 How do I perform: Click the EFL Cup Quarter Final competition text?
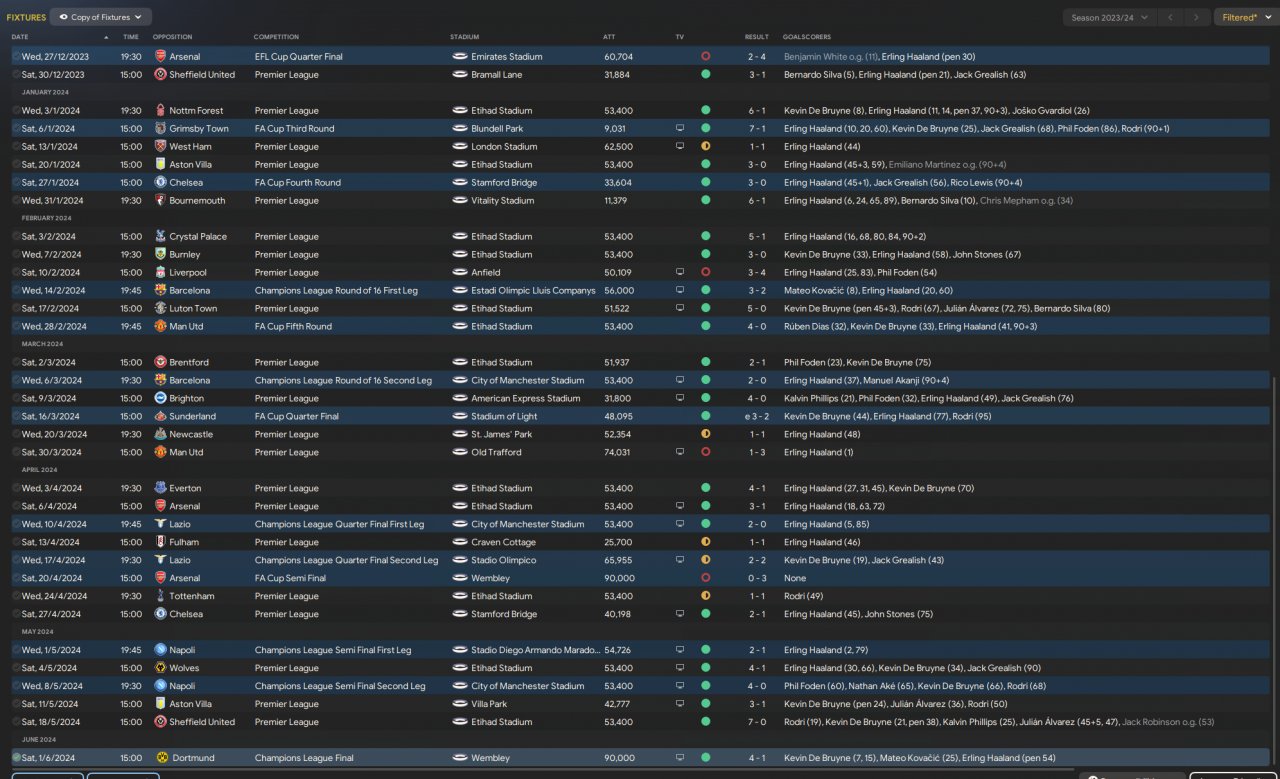pos(299,57)
